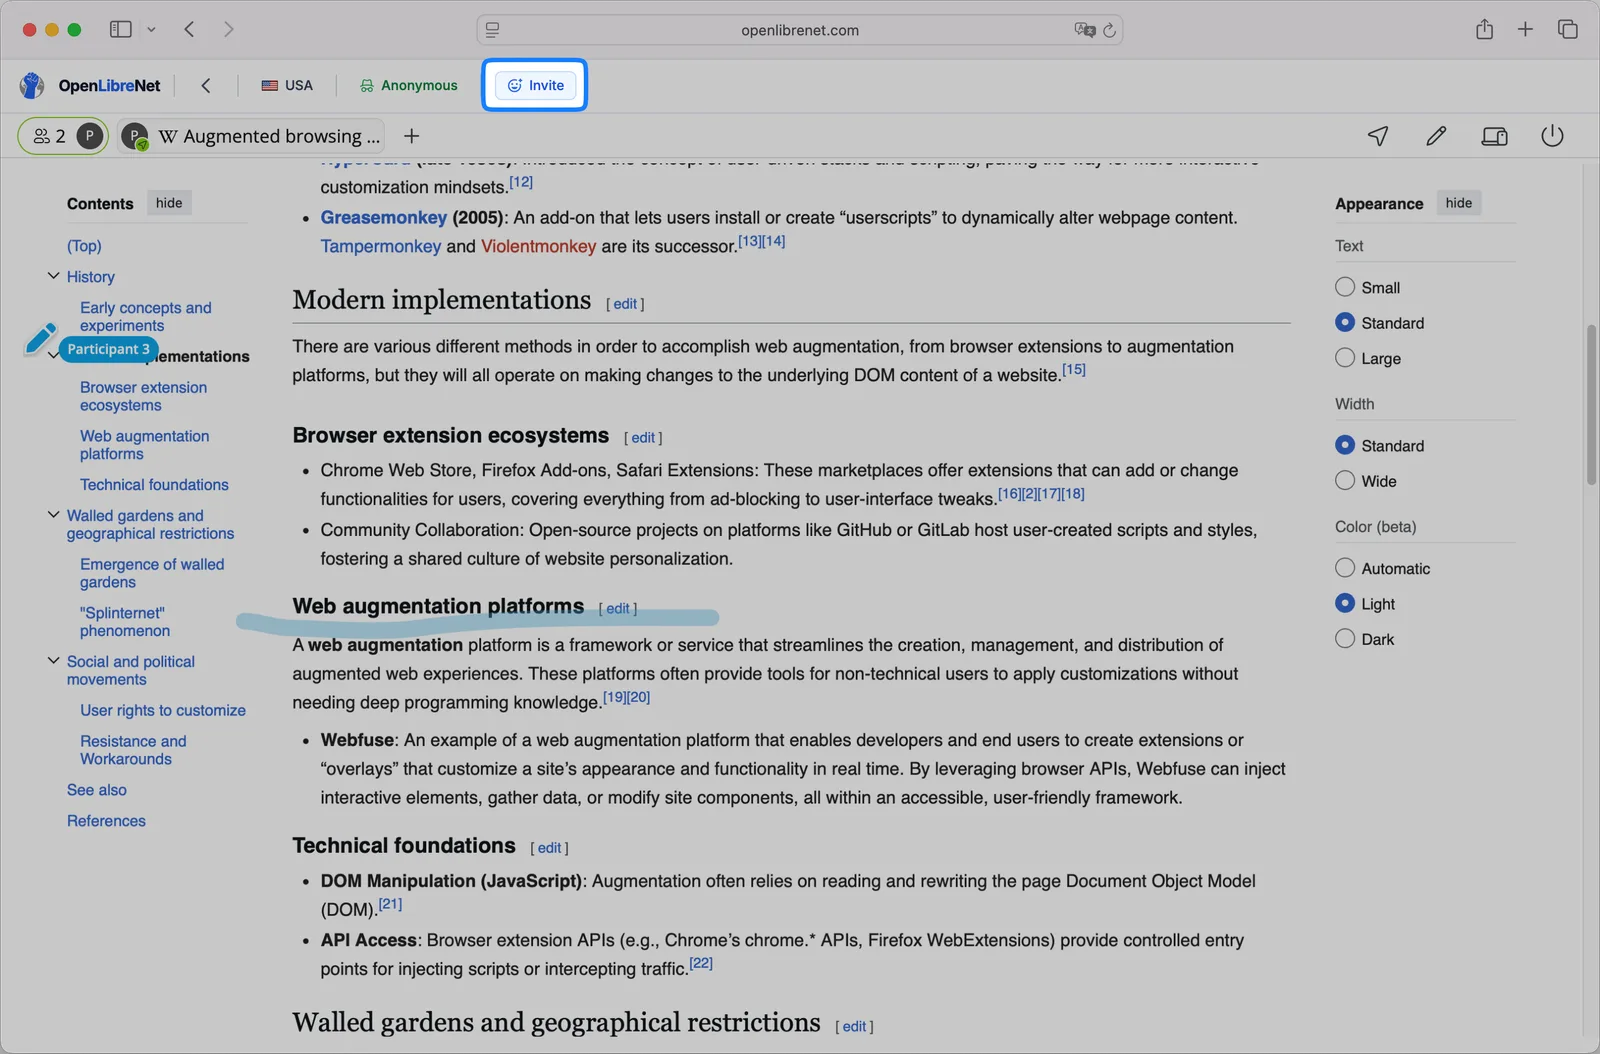Edit Walled gardens and geographical restrictions
This screenshot has width=1600, height=1054.
(854, 1027)
